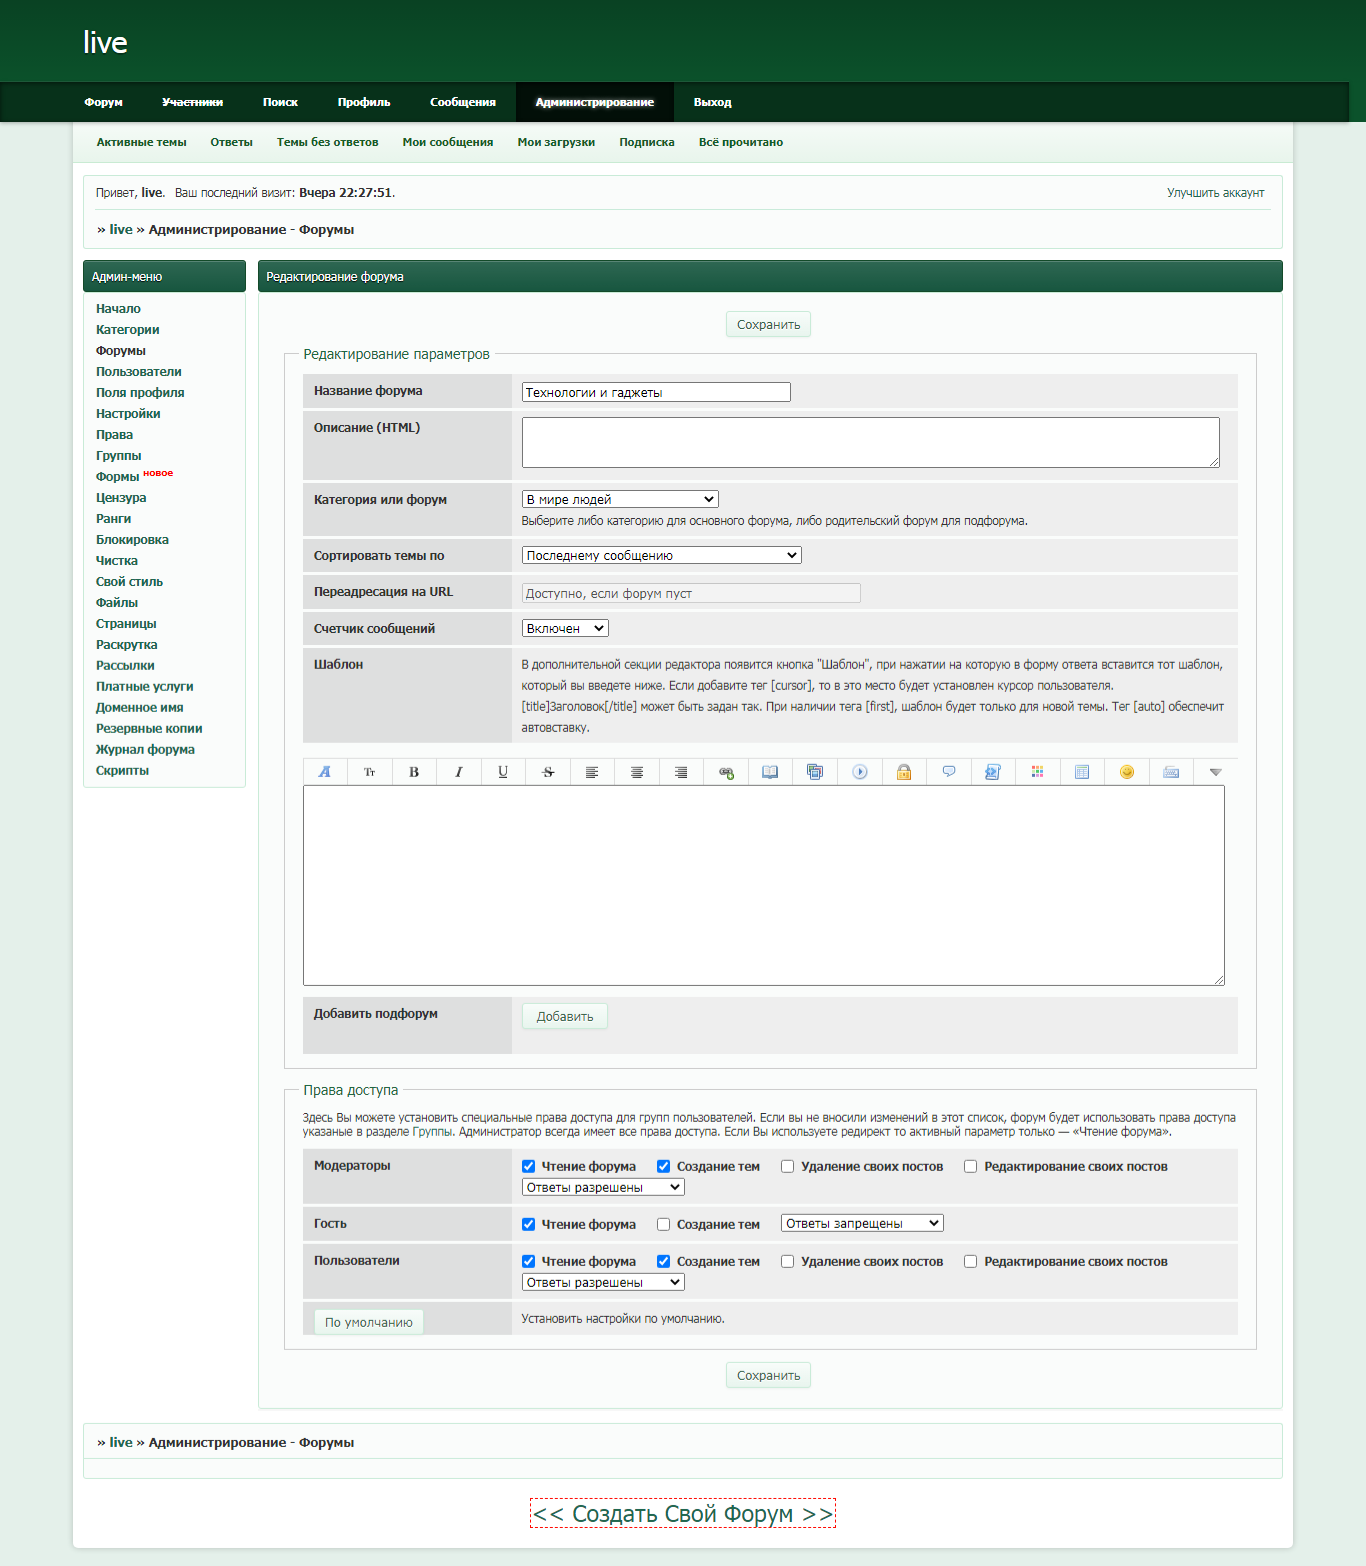This screenshot has height=1566, width=1366.
Task: Center-align text in the editor
Action: tap(637, 772)
